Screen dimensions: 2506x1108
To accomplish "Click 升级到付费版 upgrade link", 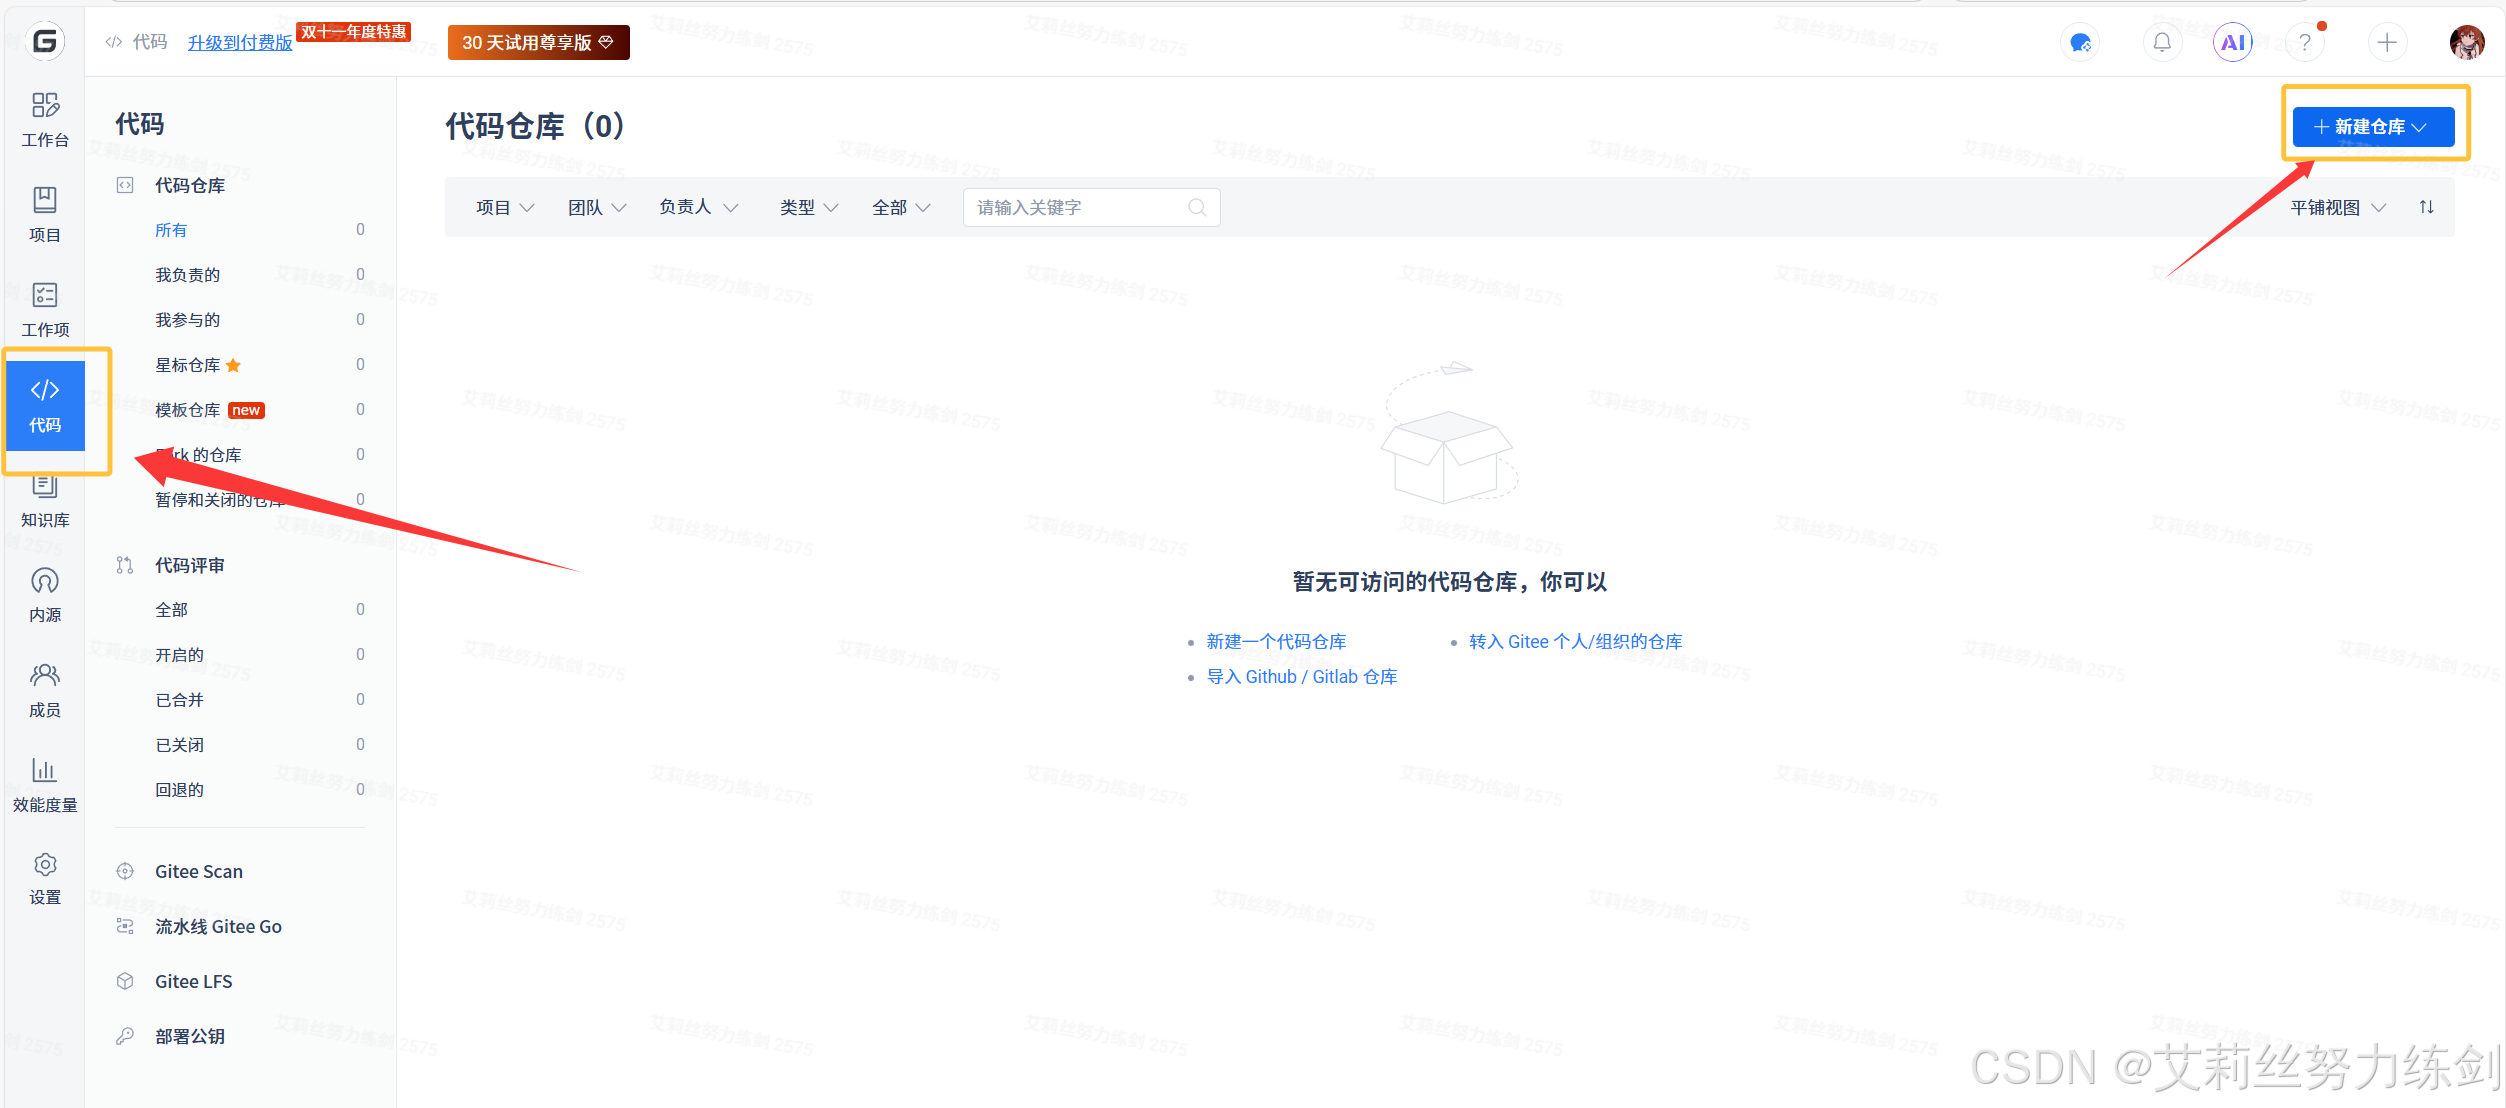I will [x=240, y=42].
